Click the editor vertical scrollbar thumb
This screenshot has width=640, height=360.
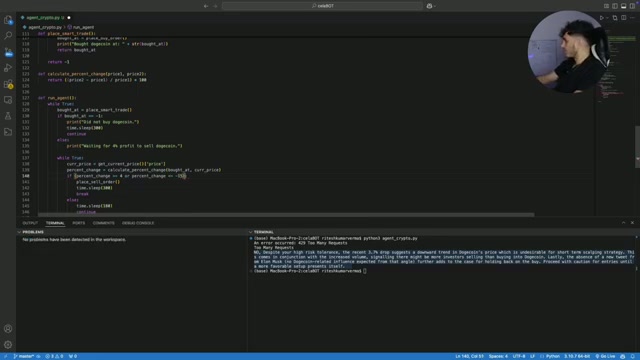coord(637,147)
